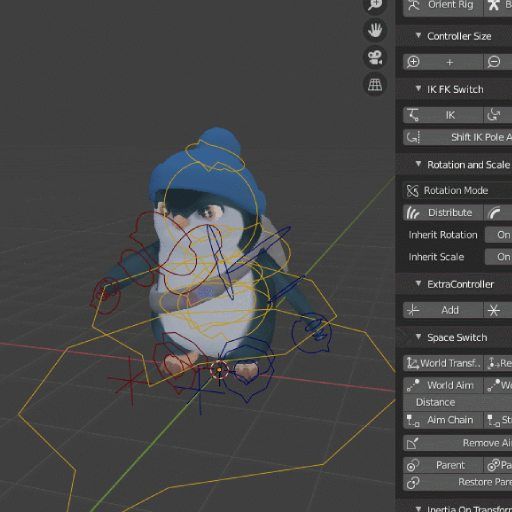This screenshot has height=512, width=512.
Task: Click the Distribute button
Action: (x=443, y=213)
